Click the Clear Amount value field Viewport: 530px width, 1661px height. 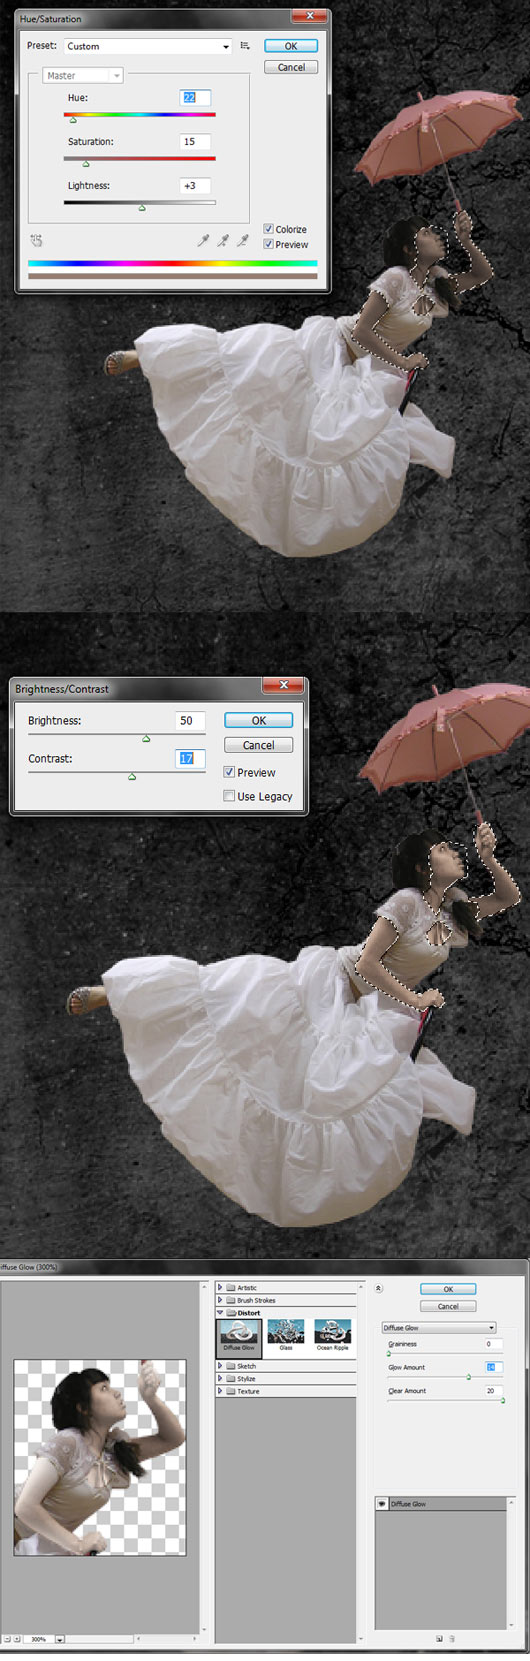coord(494,1391)
